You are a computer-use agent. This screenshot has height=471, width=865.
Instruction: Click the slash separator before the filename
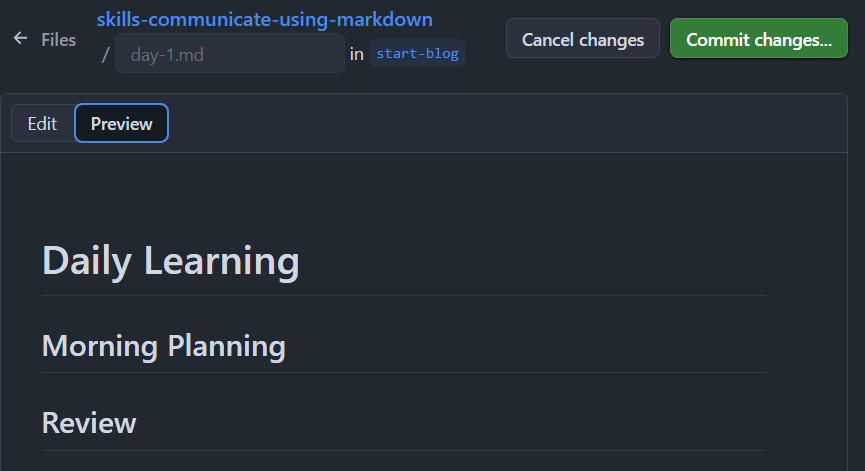pos(105,55)
